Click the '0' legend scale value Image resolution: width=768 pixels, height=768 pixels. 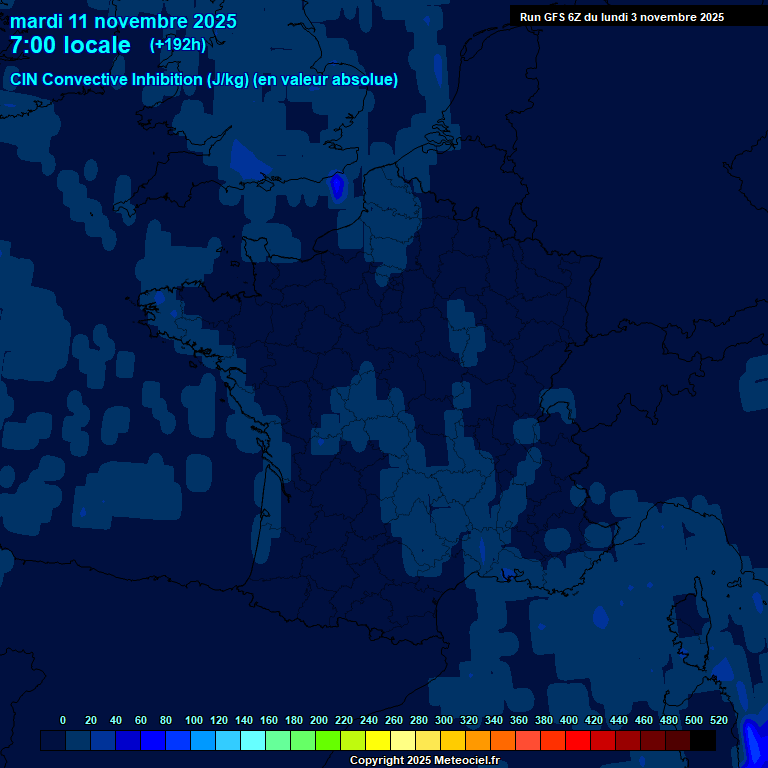pos(63,720)
